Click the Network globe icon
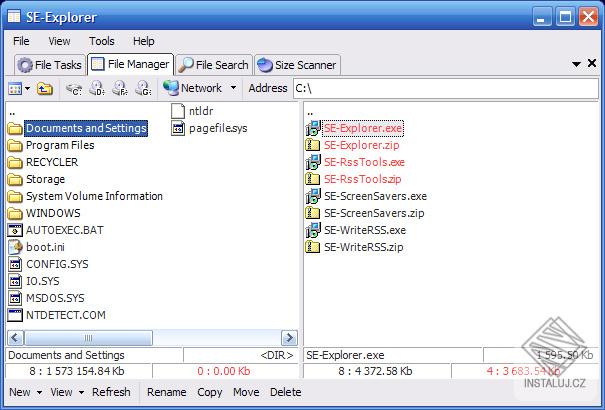Viewport: 605px width, 410px height. pos(171,88)
